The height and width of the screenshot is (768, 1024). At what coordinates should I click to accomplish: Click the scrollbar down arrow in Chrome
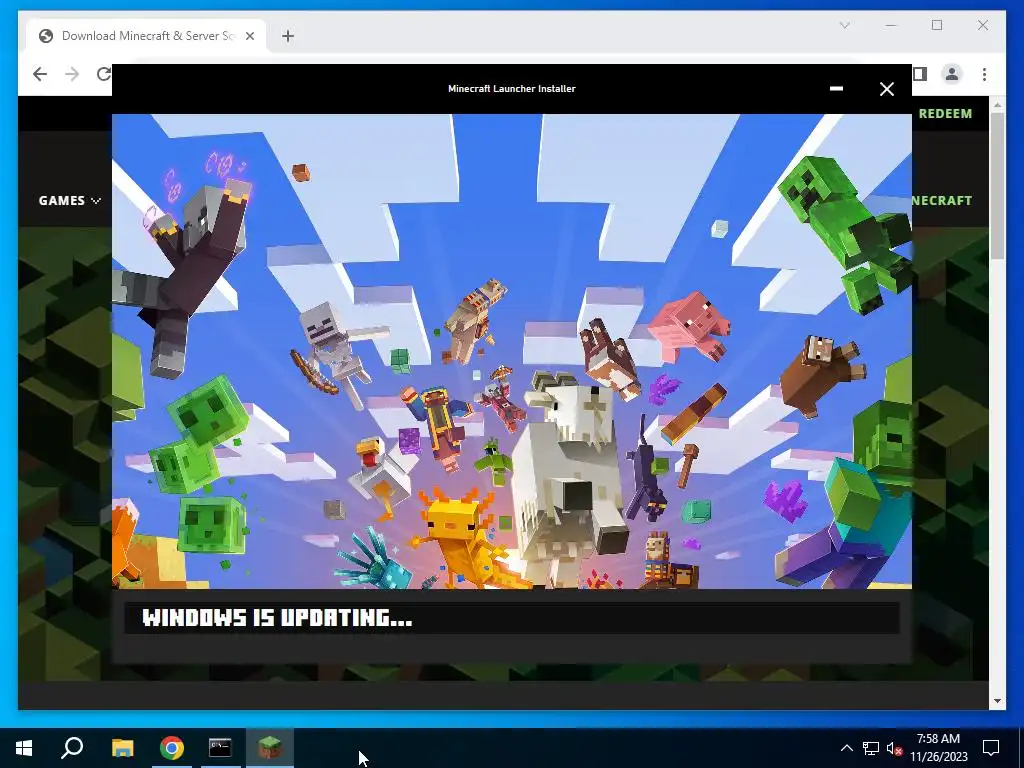[x=997, y=701]
